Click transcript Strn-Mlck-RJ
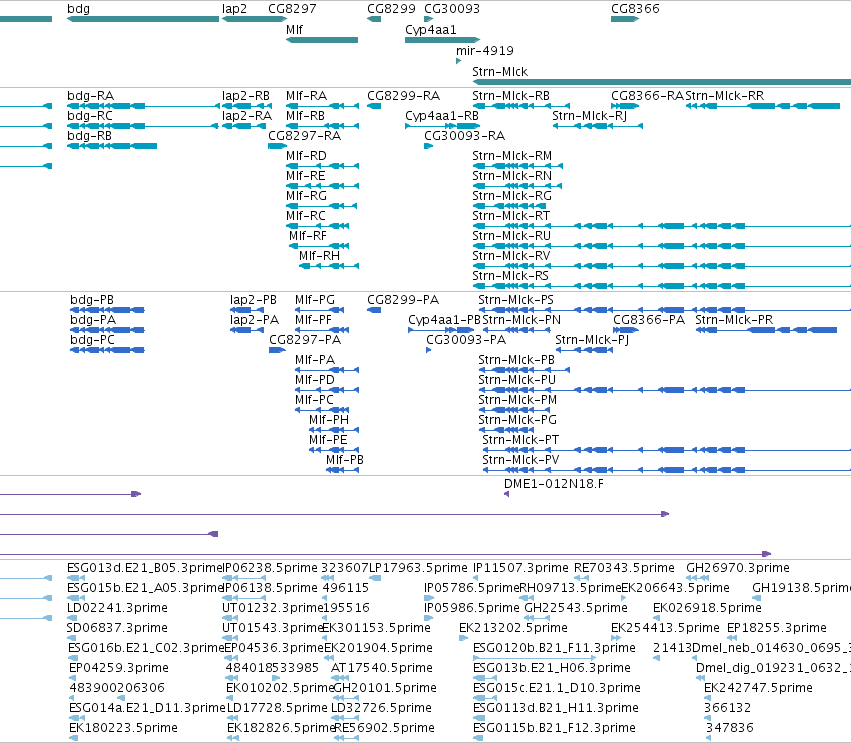This screenshot has height=743, width=851. 589,116
